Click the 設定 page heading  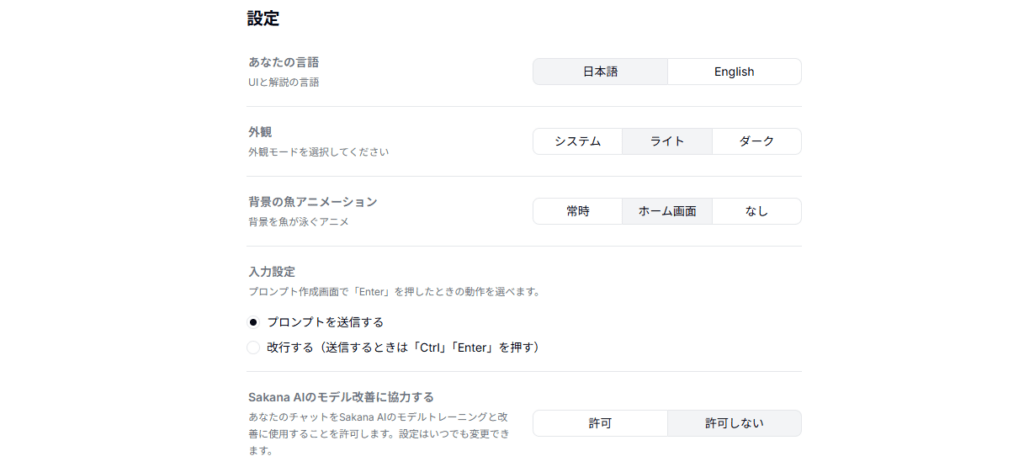(263, 18)
